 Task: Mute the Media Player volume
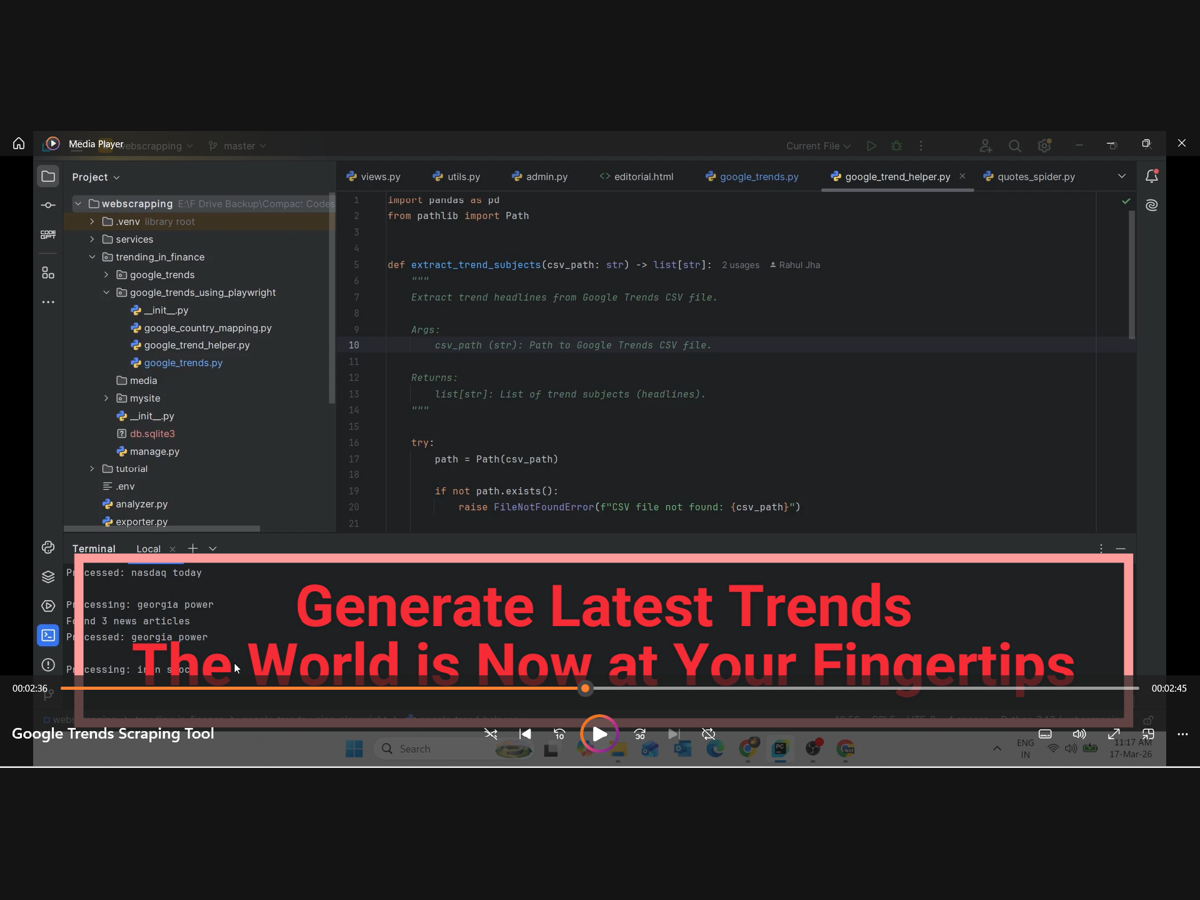[x=1079, y=734]
